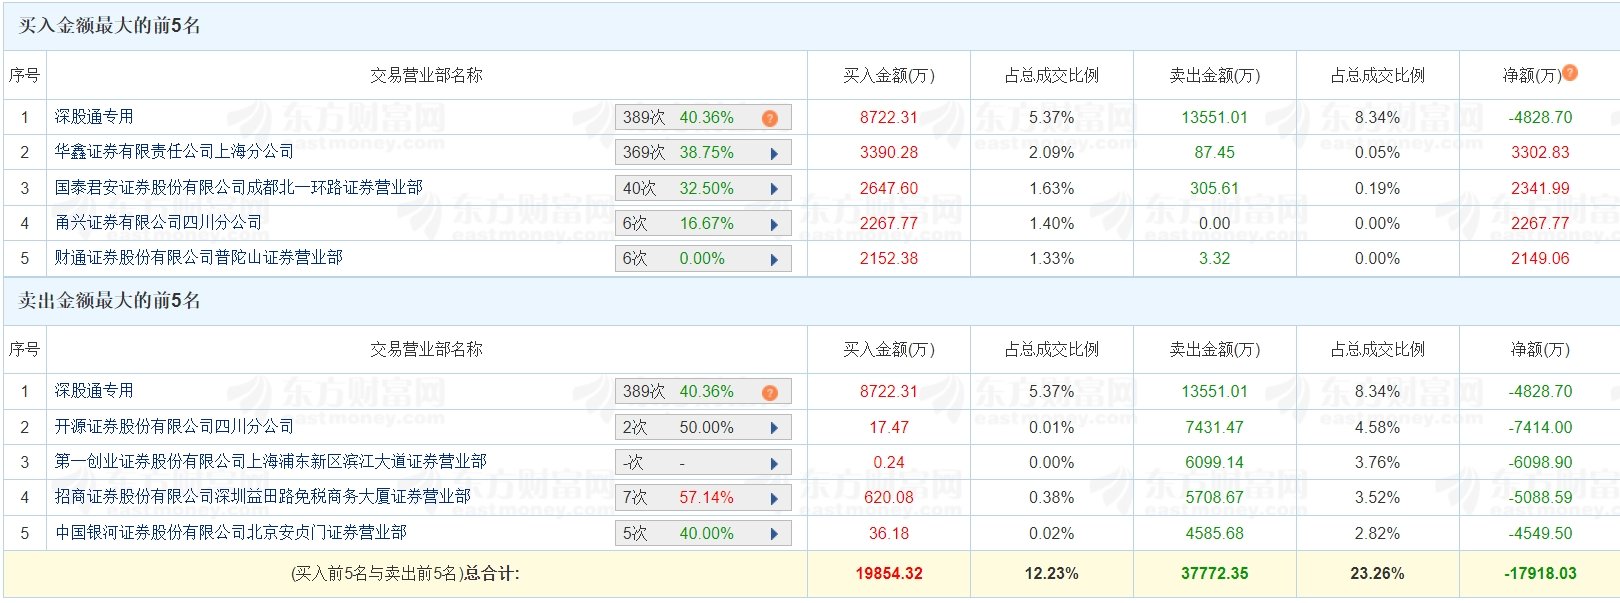Click sell ratio 4.58% cell
The width and height of the screenshot is (1620, 603).
tap(1377, 428)
